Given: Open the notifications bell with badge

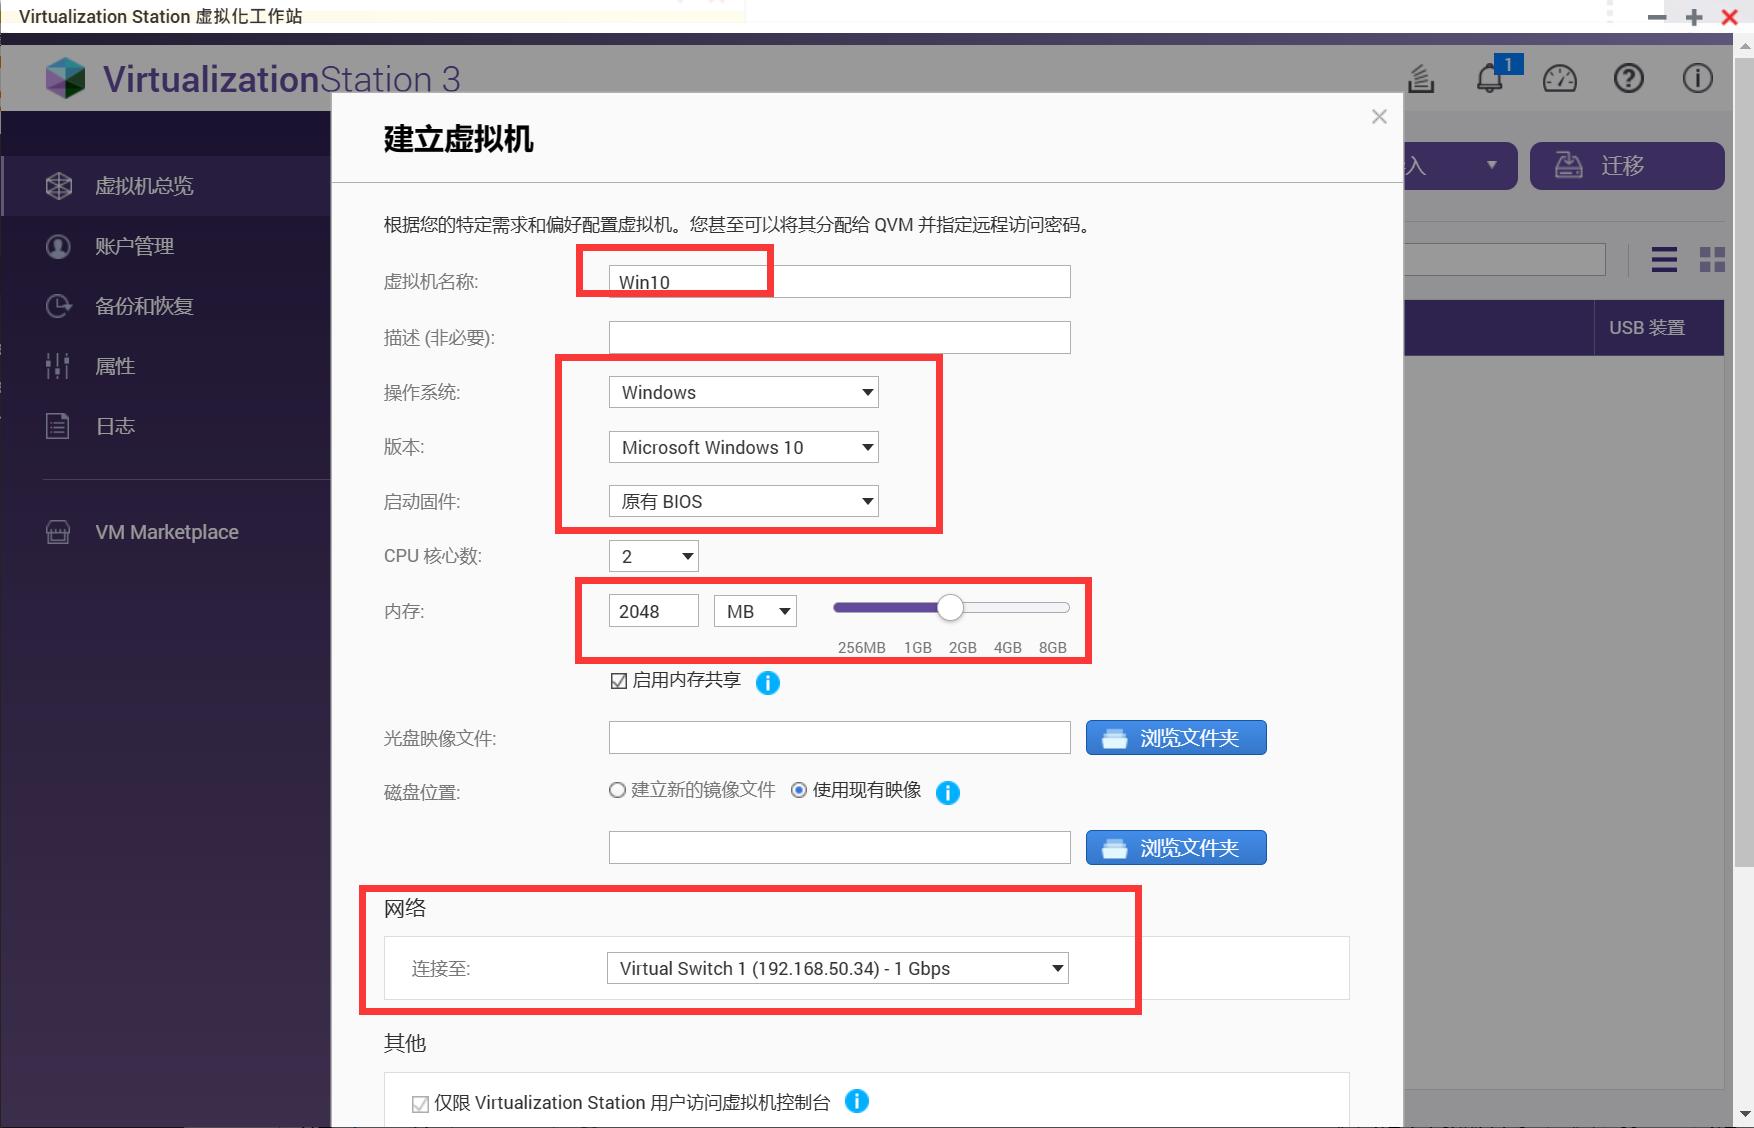Looking at the screenshot, I should point(1489,78).
